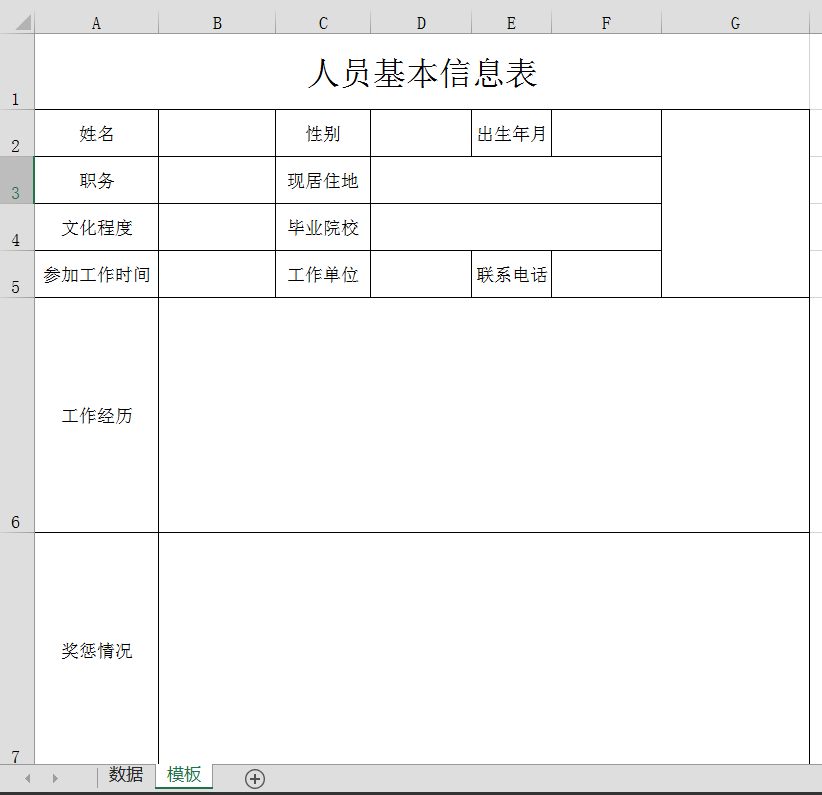Switch to the 数据 sheet tab

124,775
